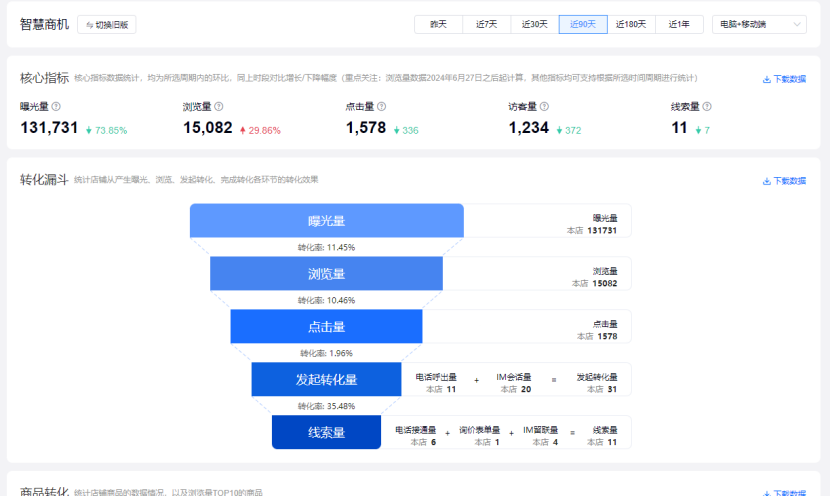Screen dimensions: 830x496
Task: Click the 核心指标 section heading
Action: point(44,78)
